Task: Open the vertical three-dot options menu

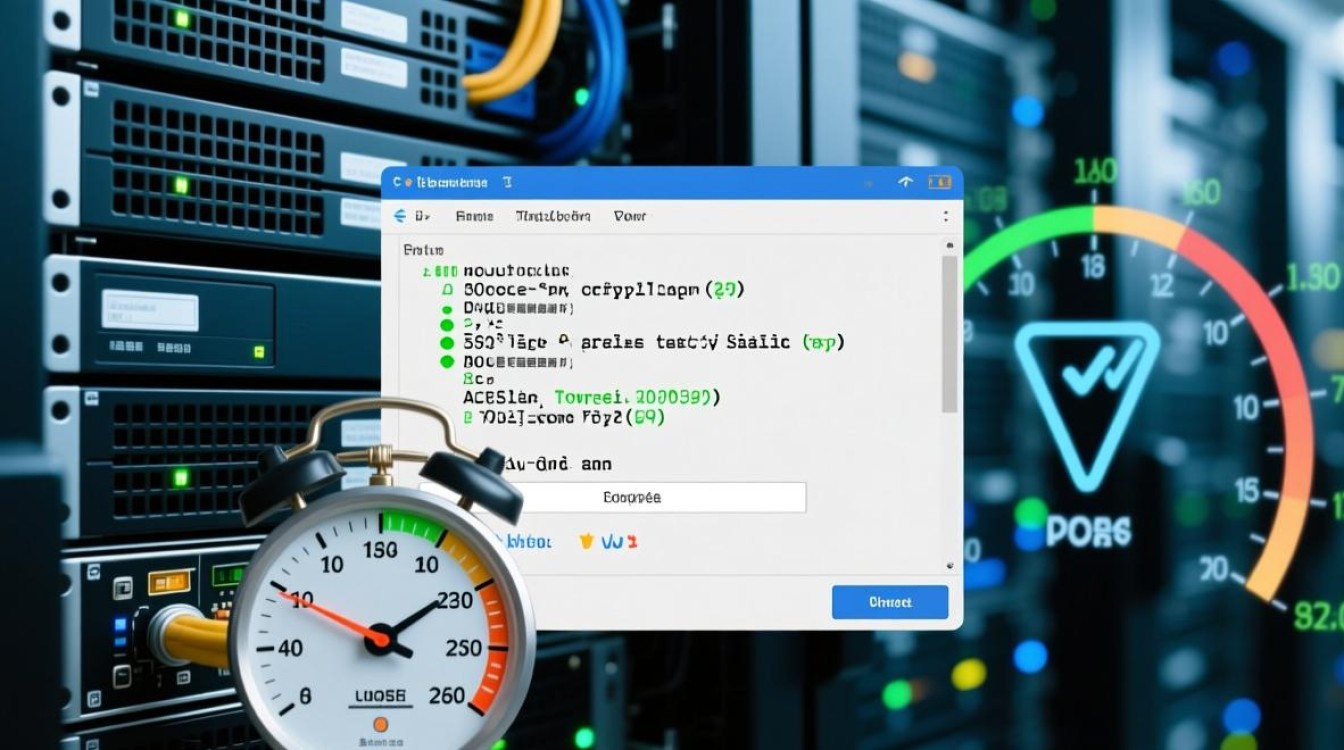Action: [x=945, y=216]
